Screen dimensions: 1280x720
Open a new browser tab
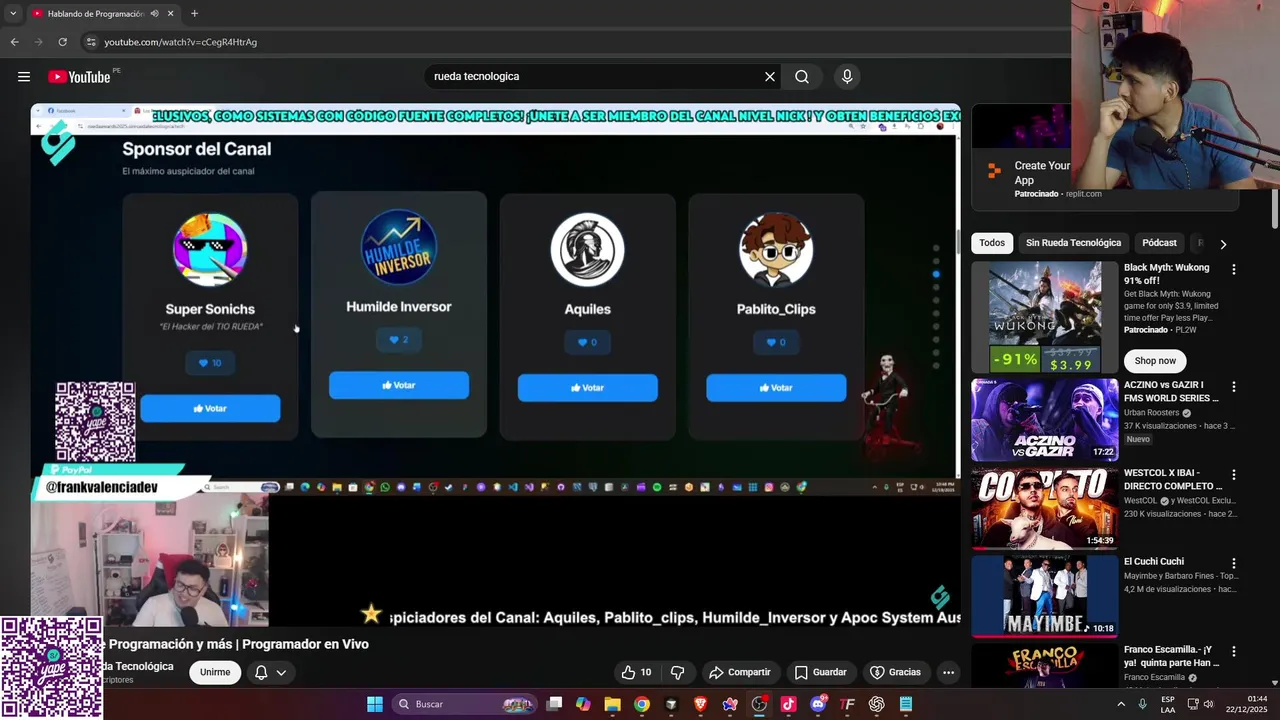(194, 13)
